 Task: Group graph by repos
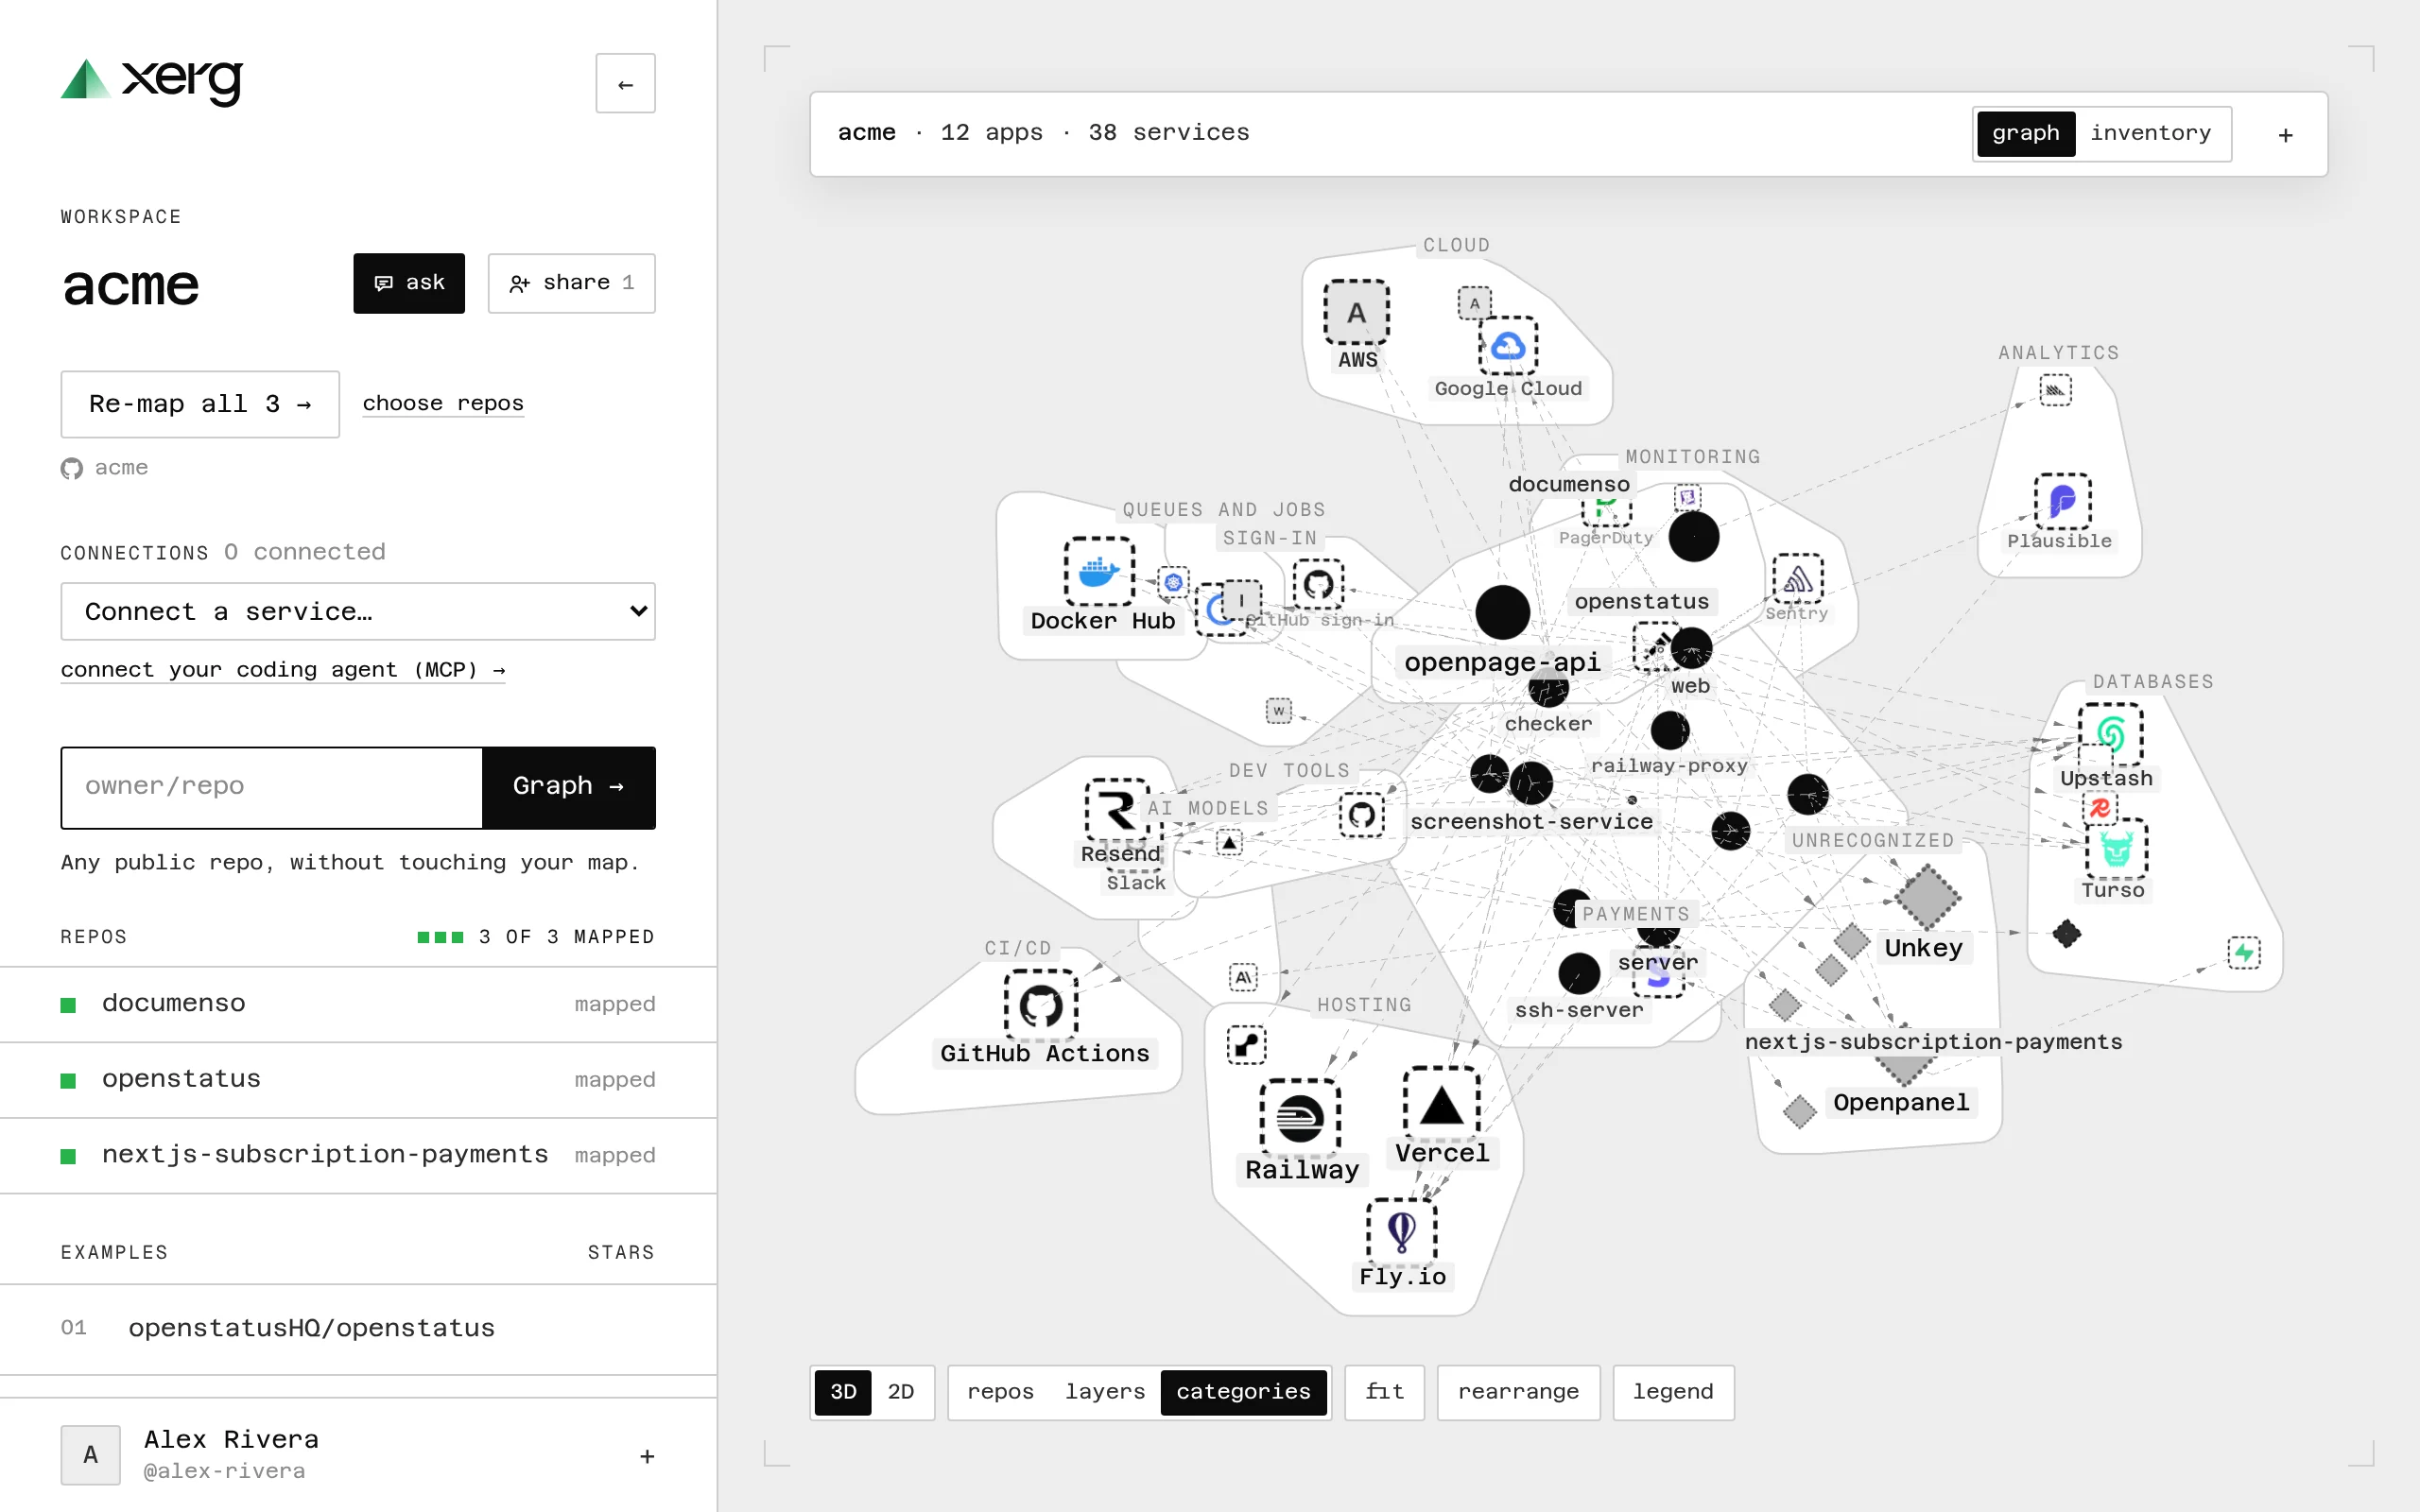click(x=1000, y=1391)
